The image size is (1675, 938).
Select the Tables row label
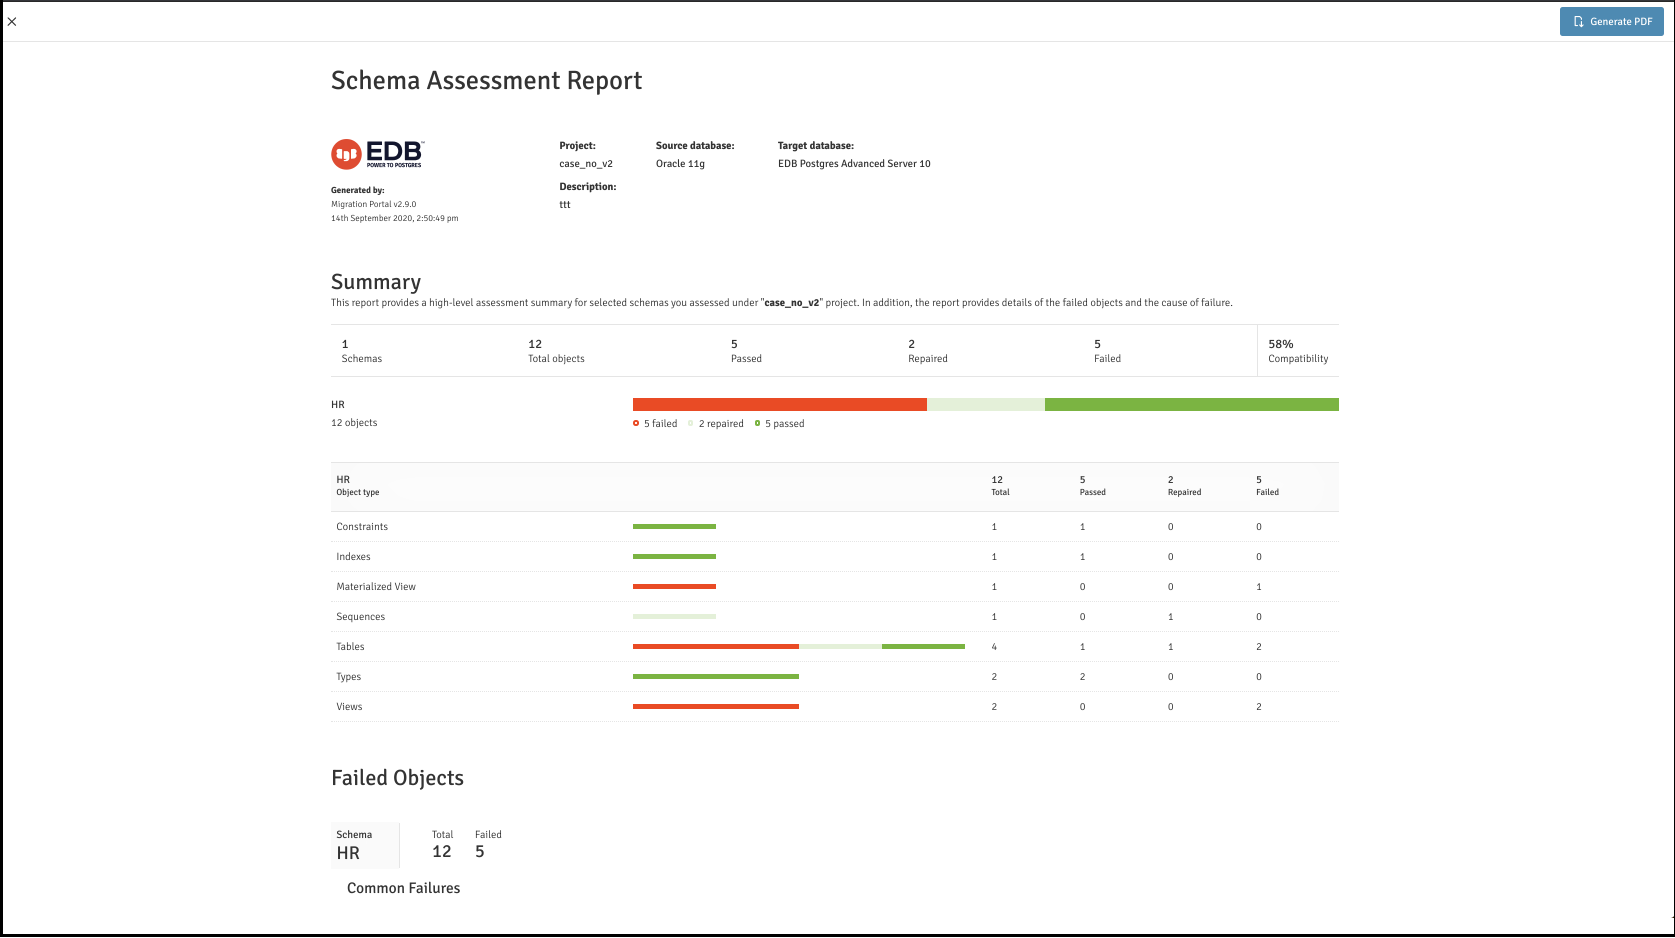pos(350,647)
